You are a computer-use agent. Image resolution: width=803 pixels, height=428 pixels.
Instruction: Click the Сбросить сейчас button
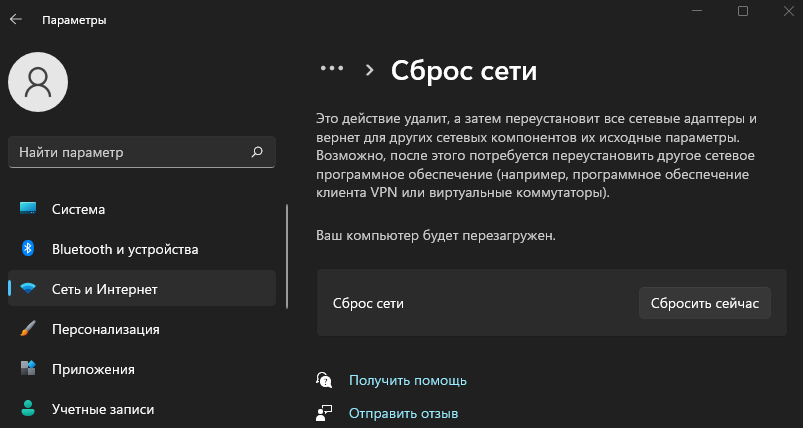[705, 303]
